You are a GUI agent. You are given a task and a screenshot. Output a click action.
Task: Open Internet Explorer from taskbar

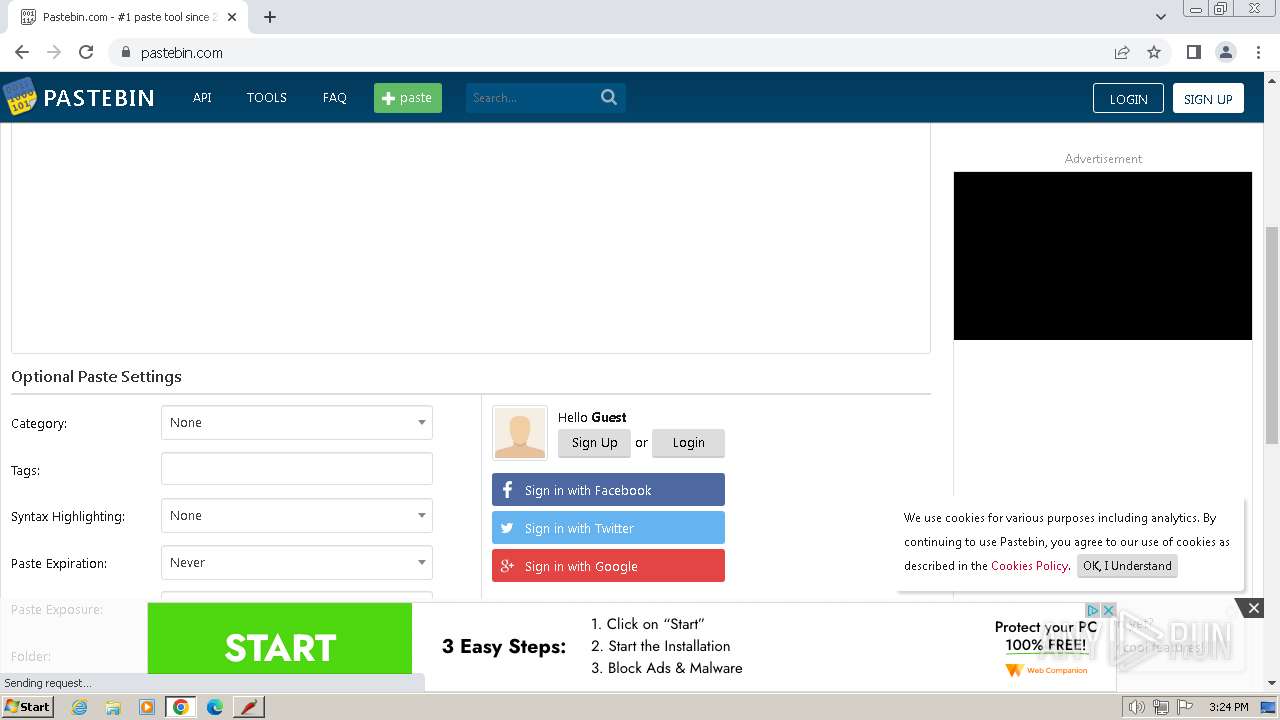79,707
